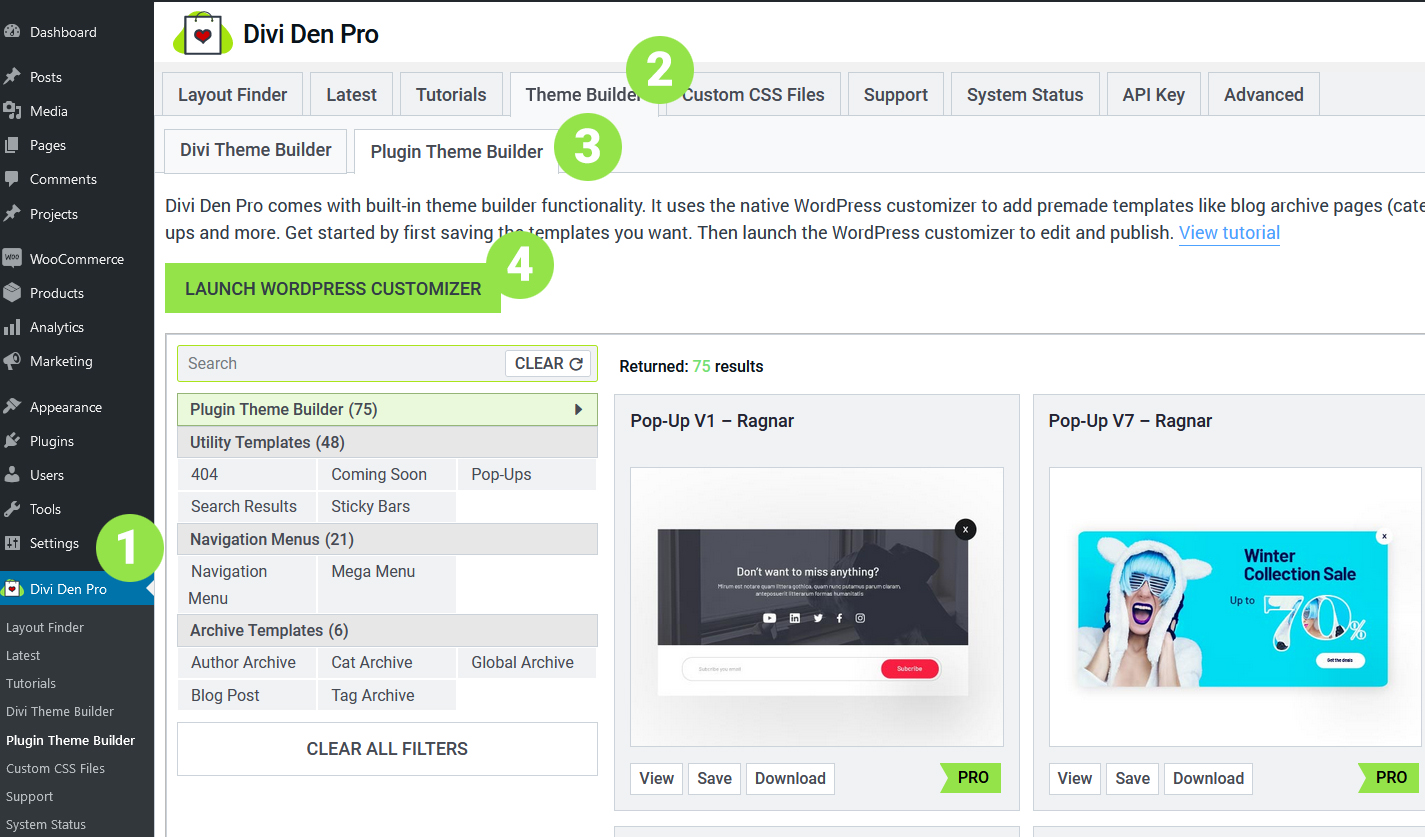Click the Analytics bar chart icon
The height and width of the screenshot is (837, 1425).
coord(12,327)
